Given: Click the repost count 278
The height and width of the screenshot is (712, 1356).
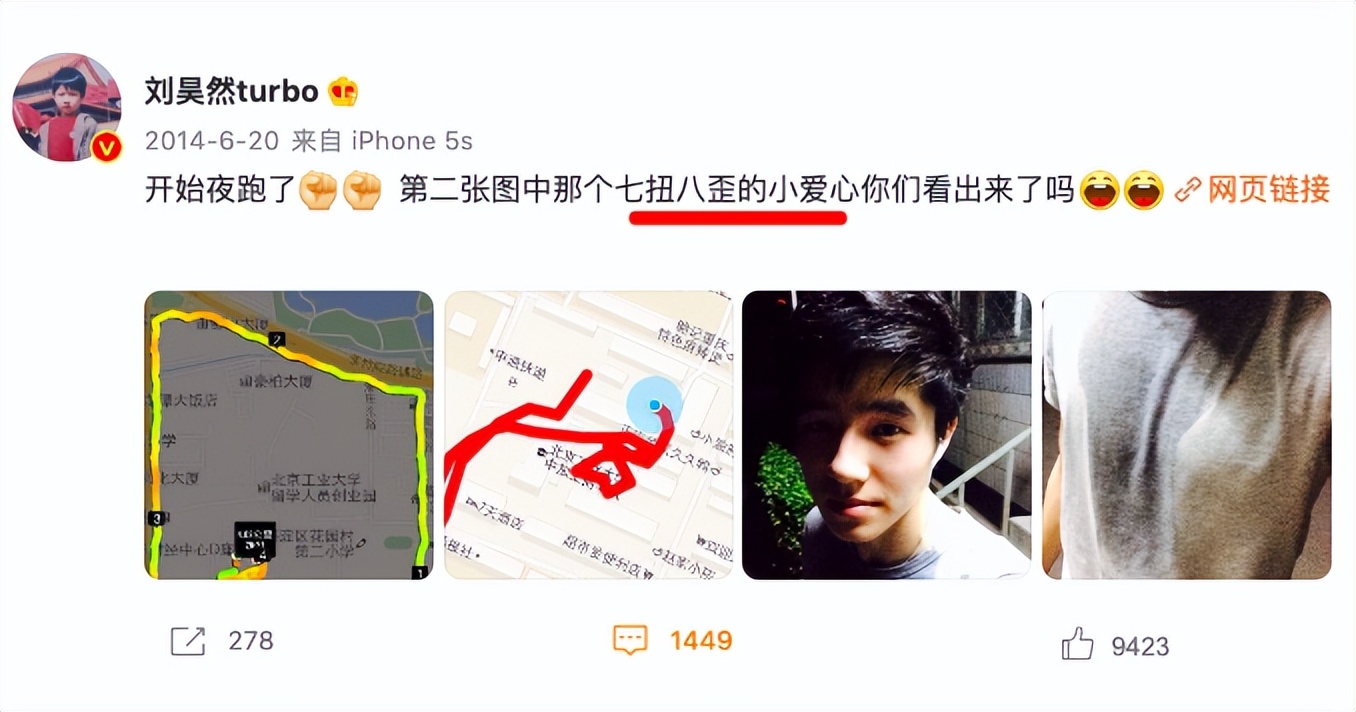Looking at the screenshot, I should (x=251, y=641).
